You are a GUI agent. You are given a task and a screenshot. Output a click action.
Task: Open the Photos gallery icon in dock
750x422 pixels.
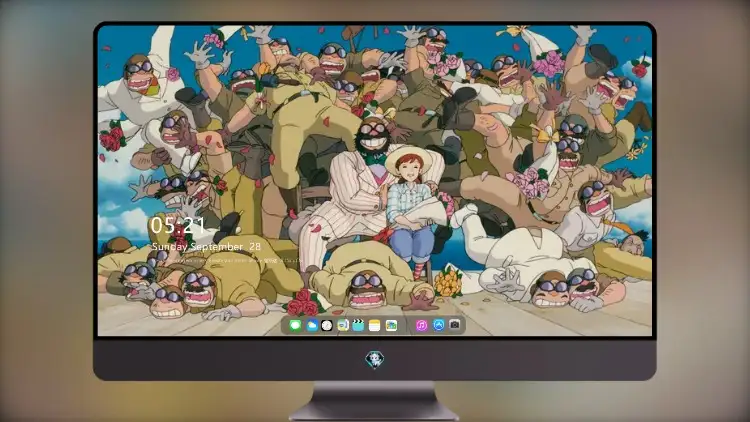coord(391,325)
